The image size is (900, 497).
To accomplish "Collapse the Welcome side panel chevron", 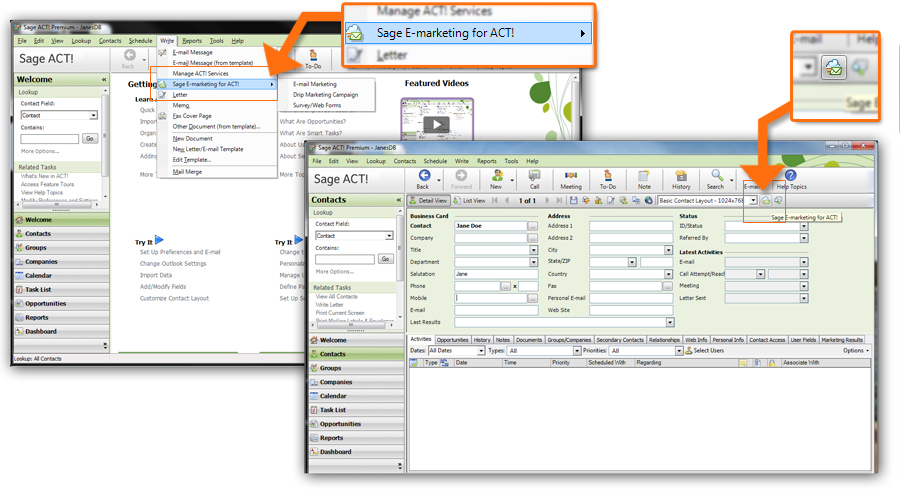I will [x=104, y=79].
